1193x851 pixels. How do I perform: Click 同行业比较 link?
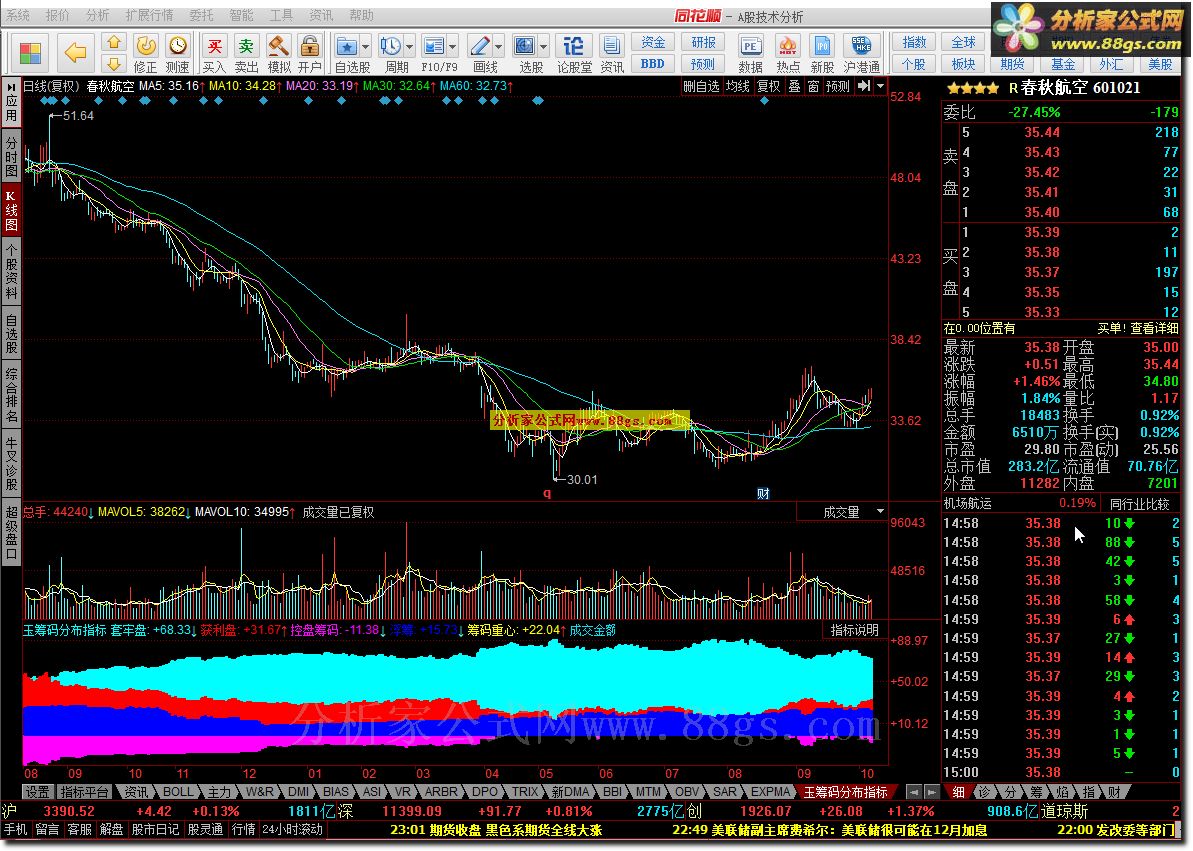pyautogui.click(x=1139, y=503)
